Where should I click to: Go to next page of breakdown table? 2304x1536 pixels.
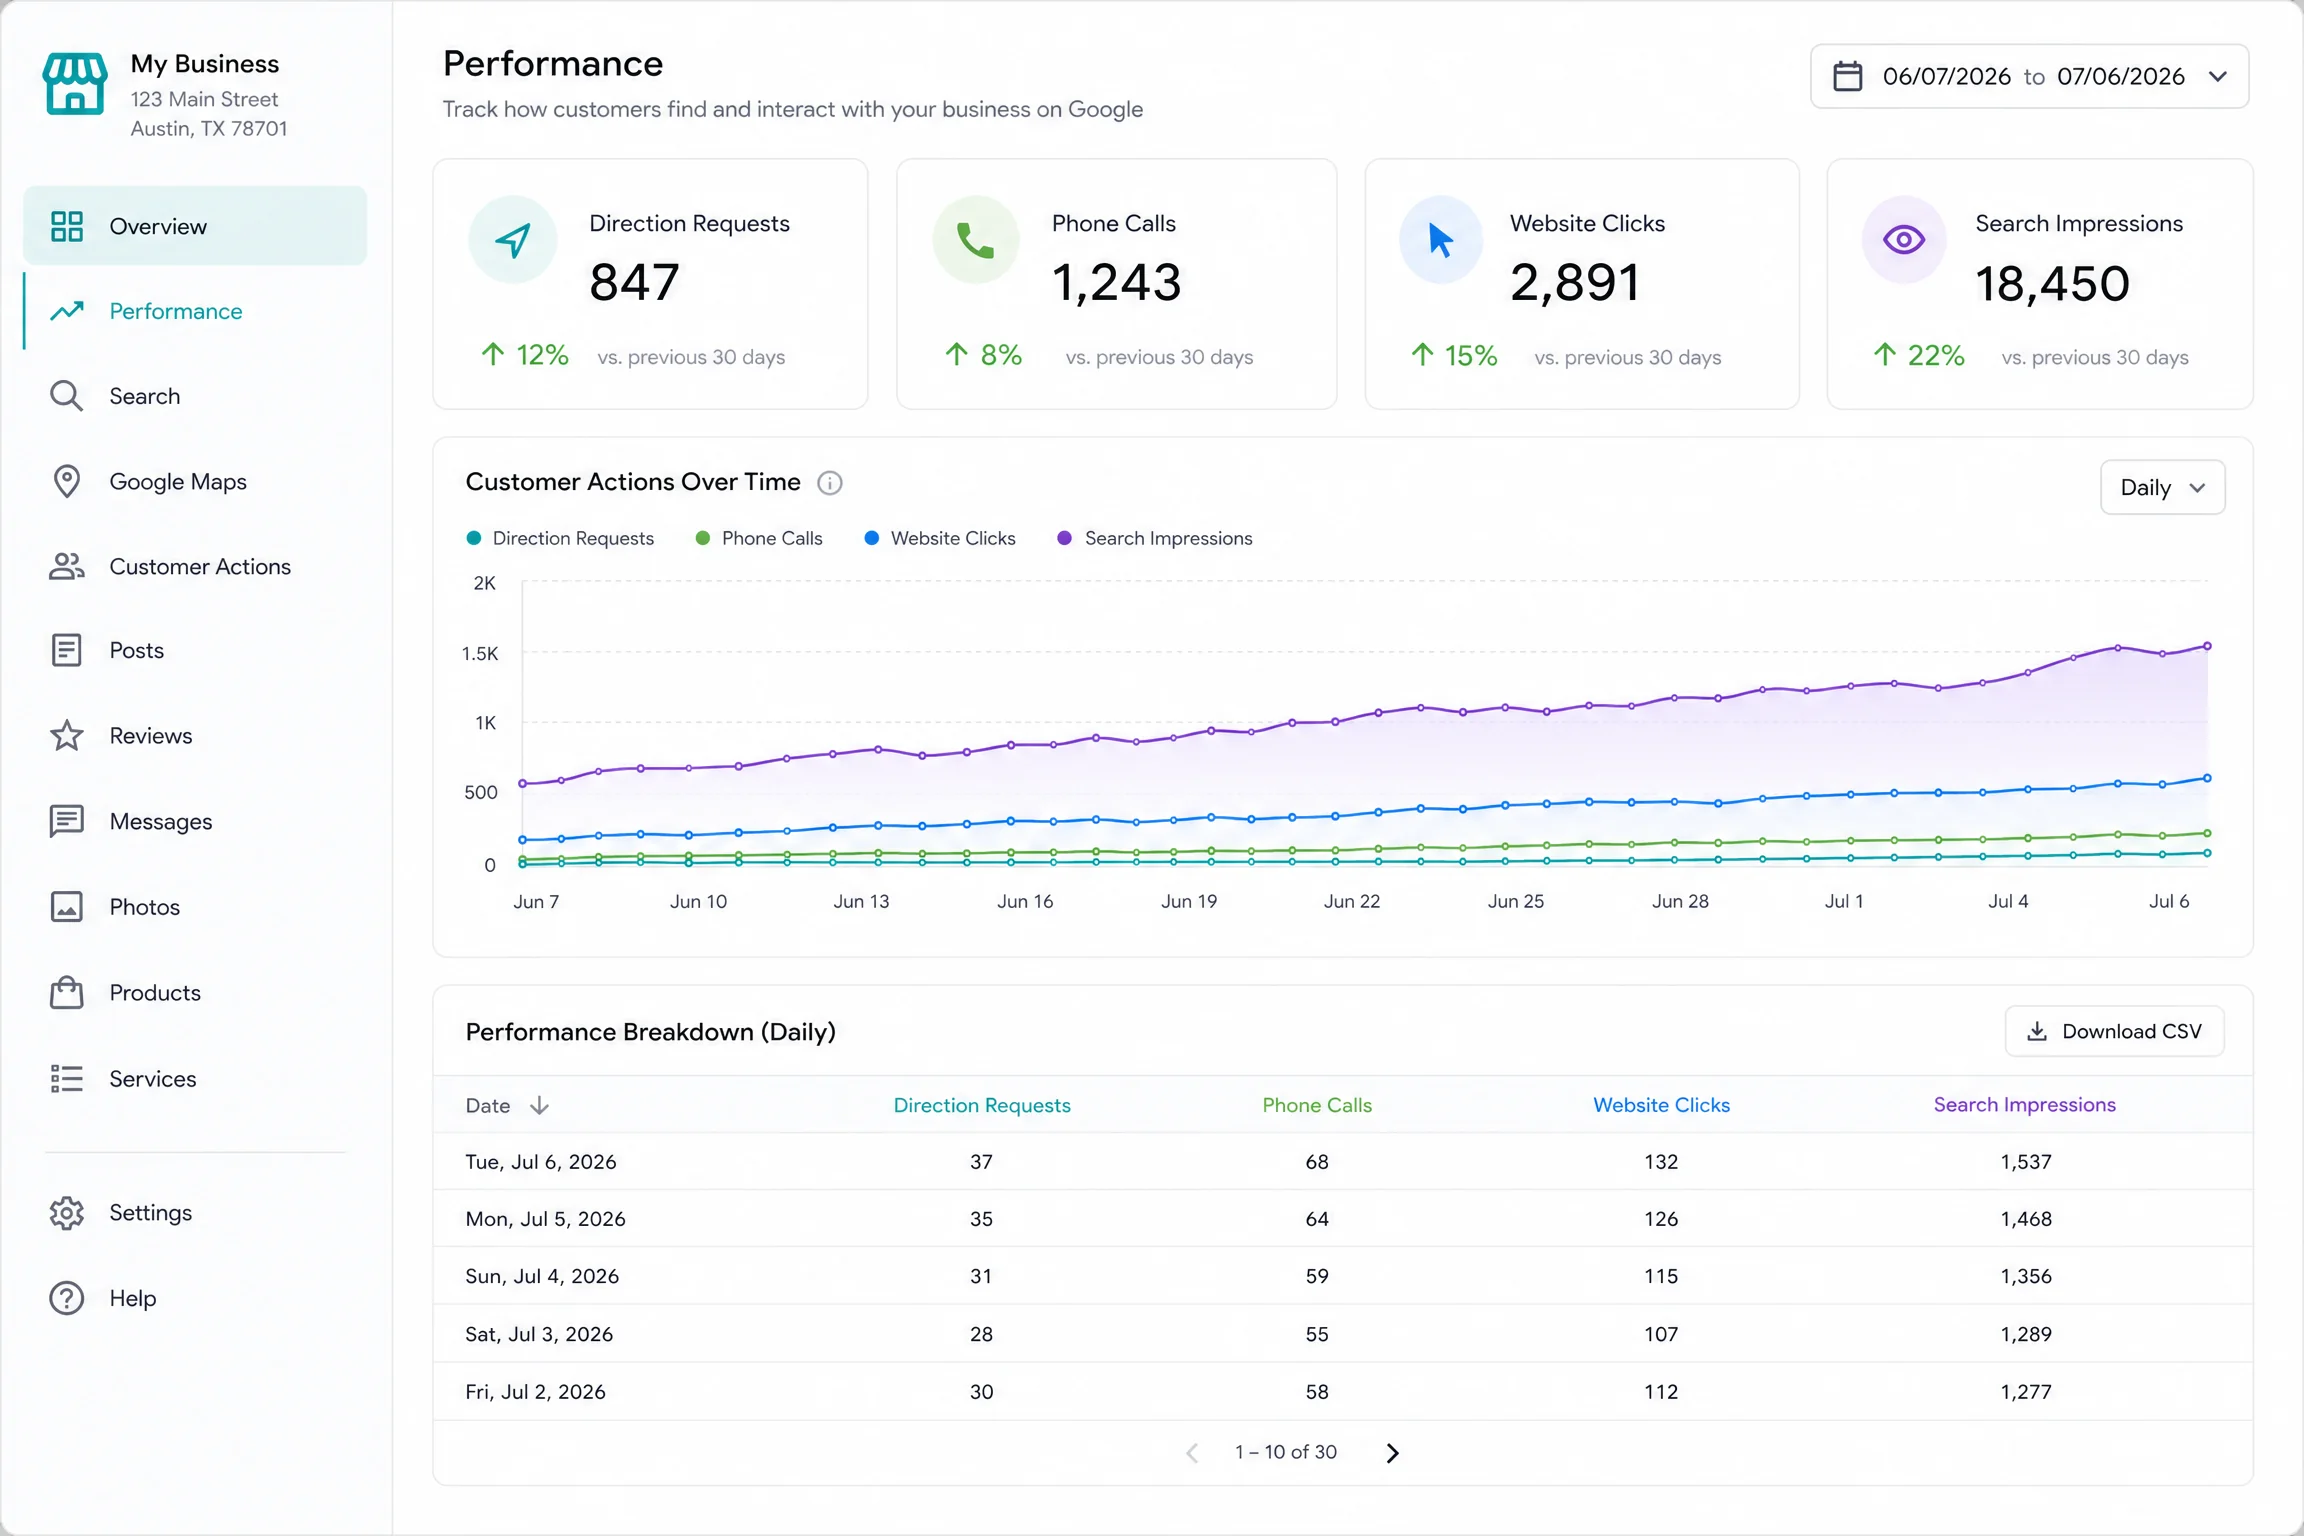click(1393, 1452)
